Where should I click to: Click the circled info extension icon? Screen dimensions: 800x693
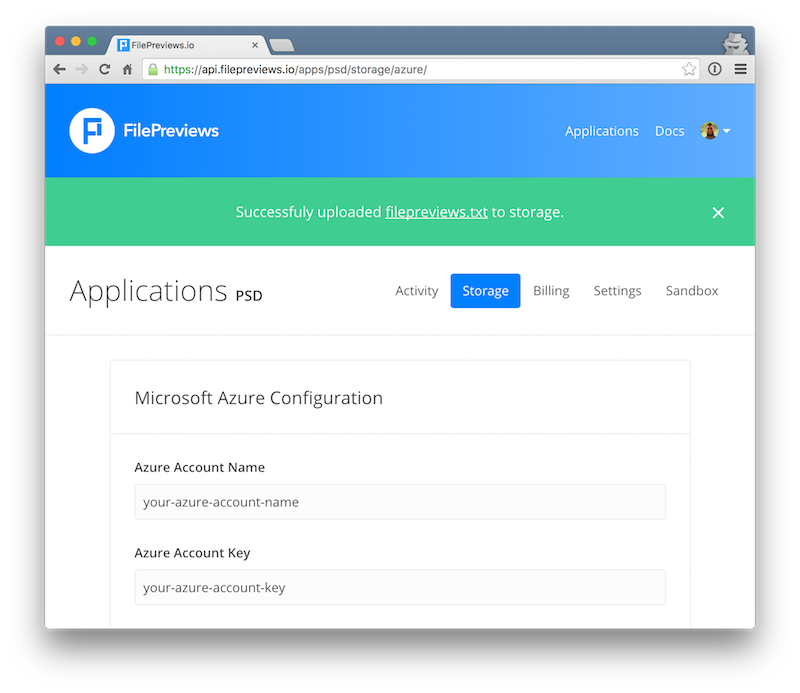(x=714, y=69)
